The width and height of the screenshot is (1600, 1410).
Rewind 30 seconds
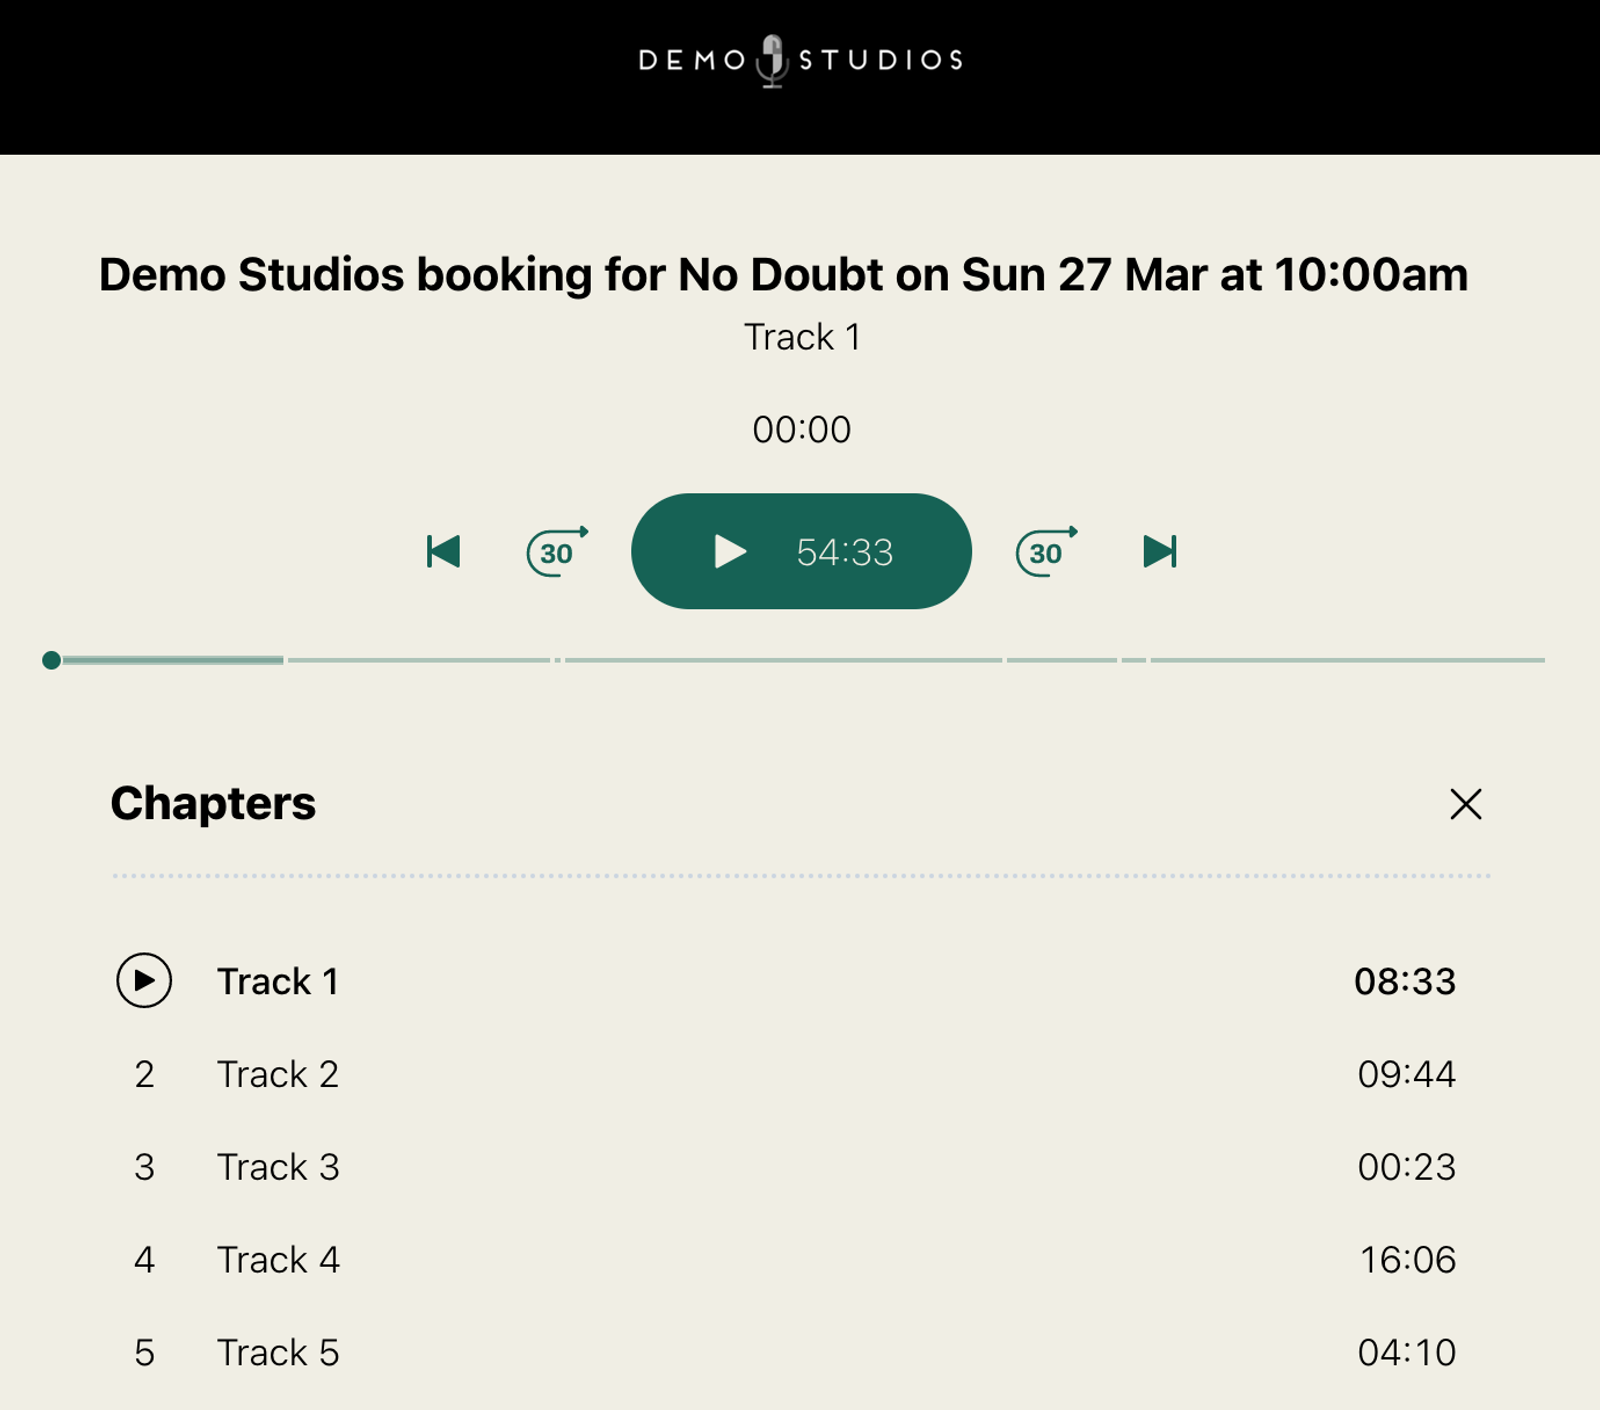(557, 551)
